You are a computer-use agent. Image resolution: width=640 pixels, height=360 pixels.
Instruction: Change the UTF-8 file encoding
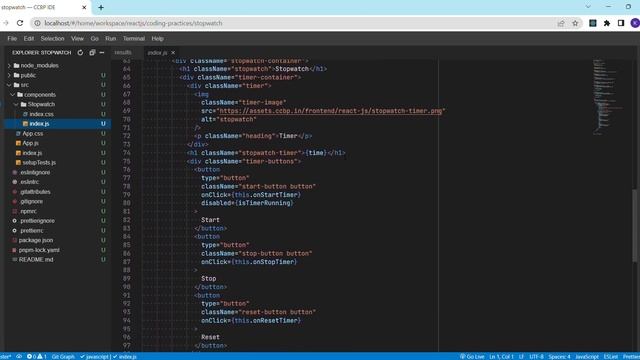point(536,356)
